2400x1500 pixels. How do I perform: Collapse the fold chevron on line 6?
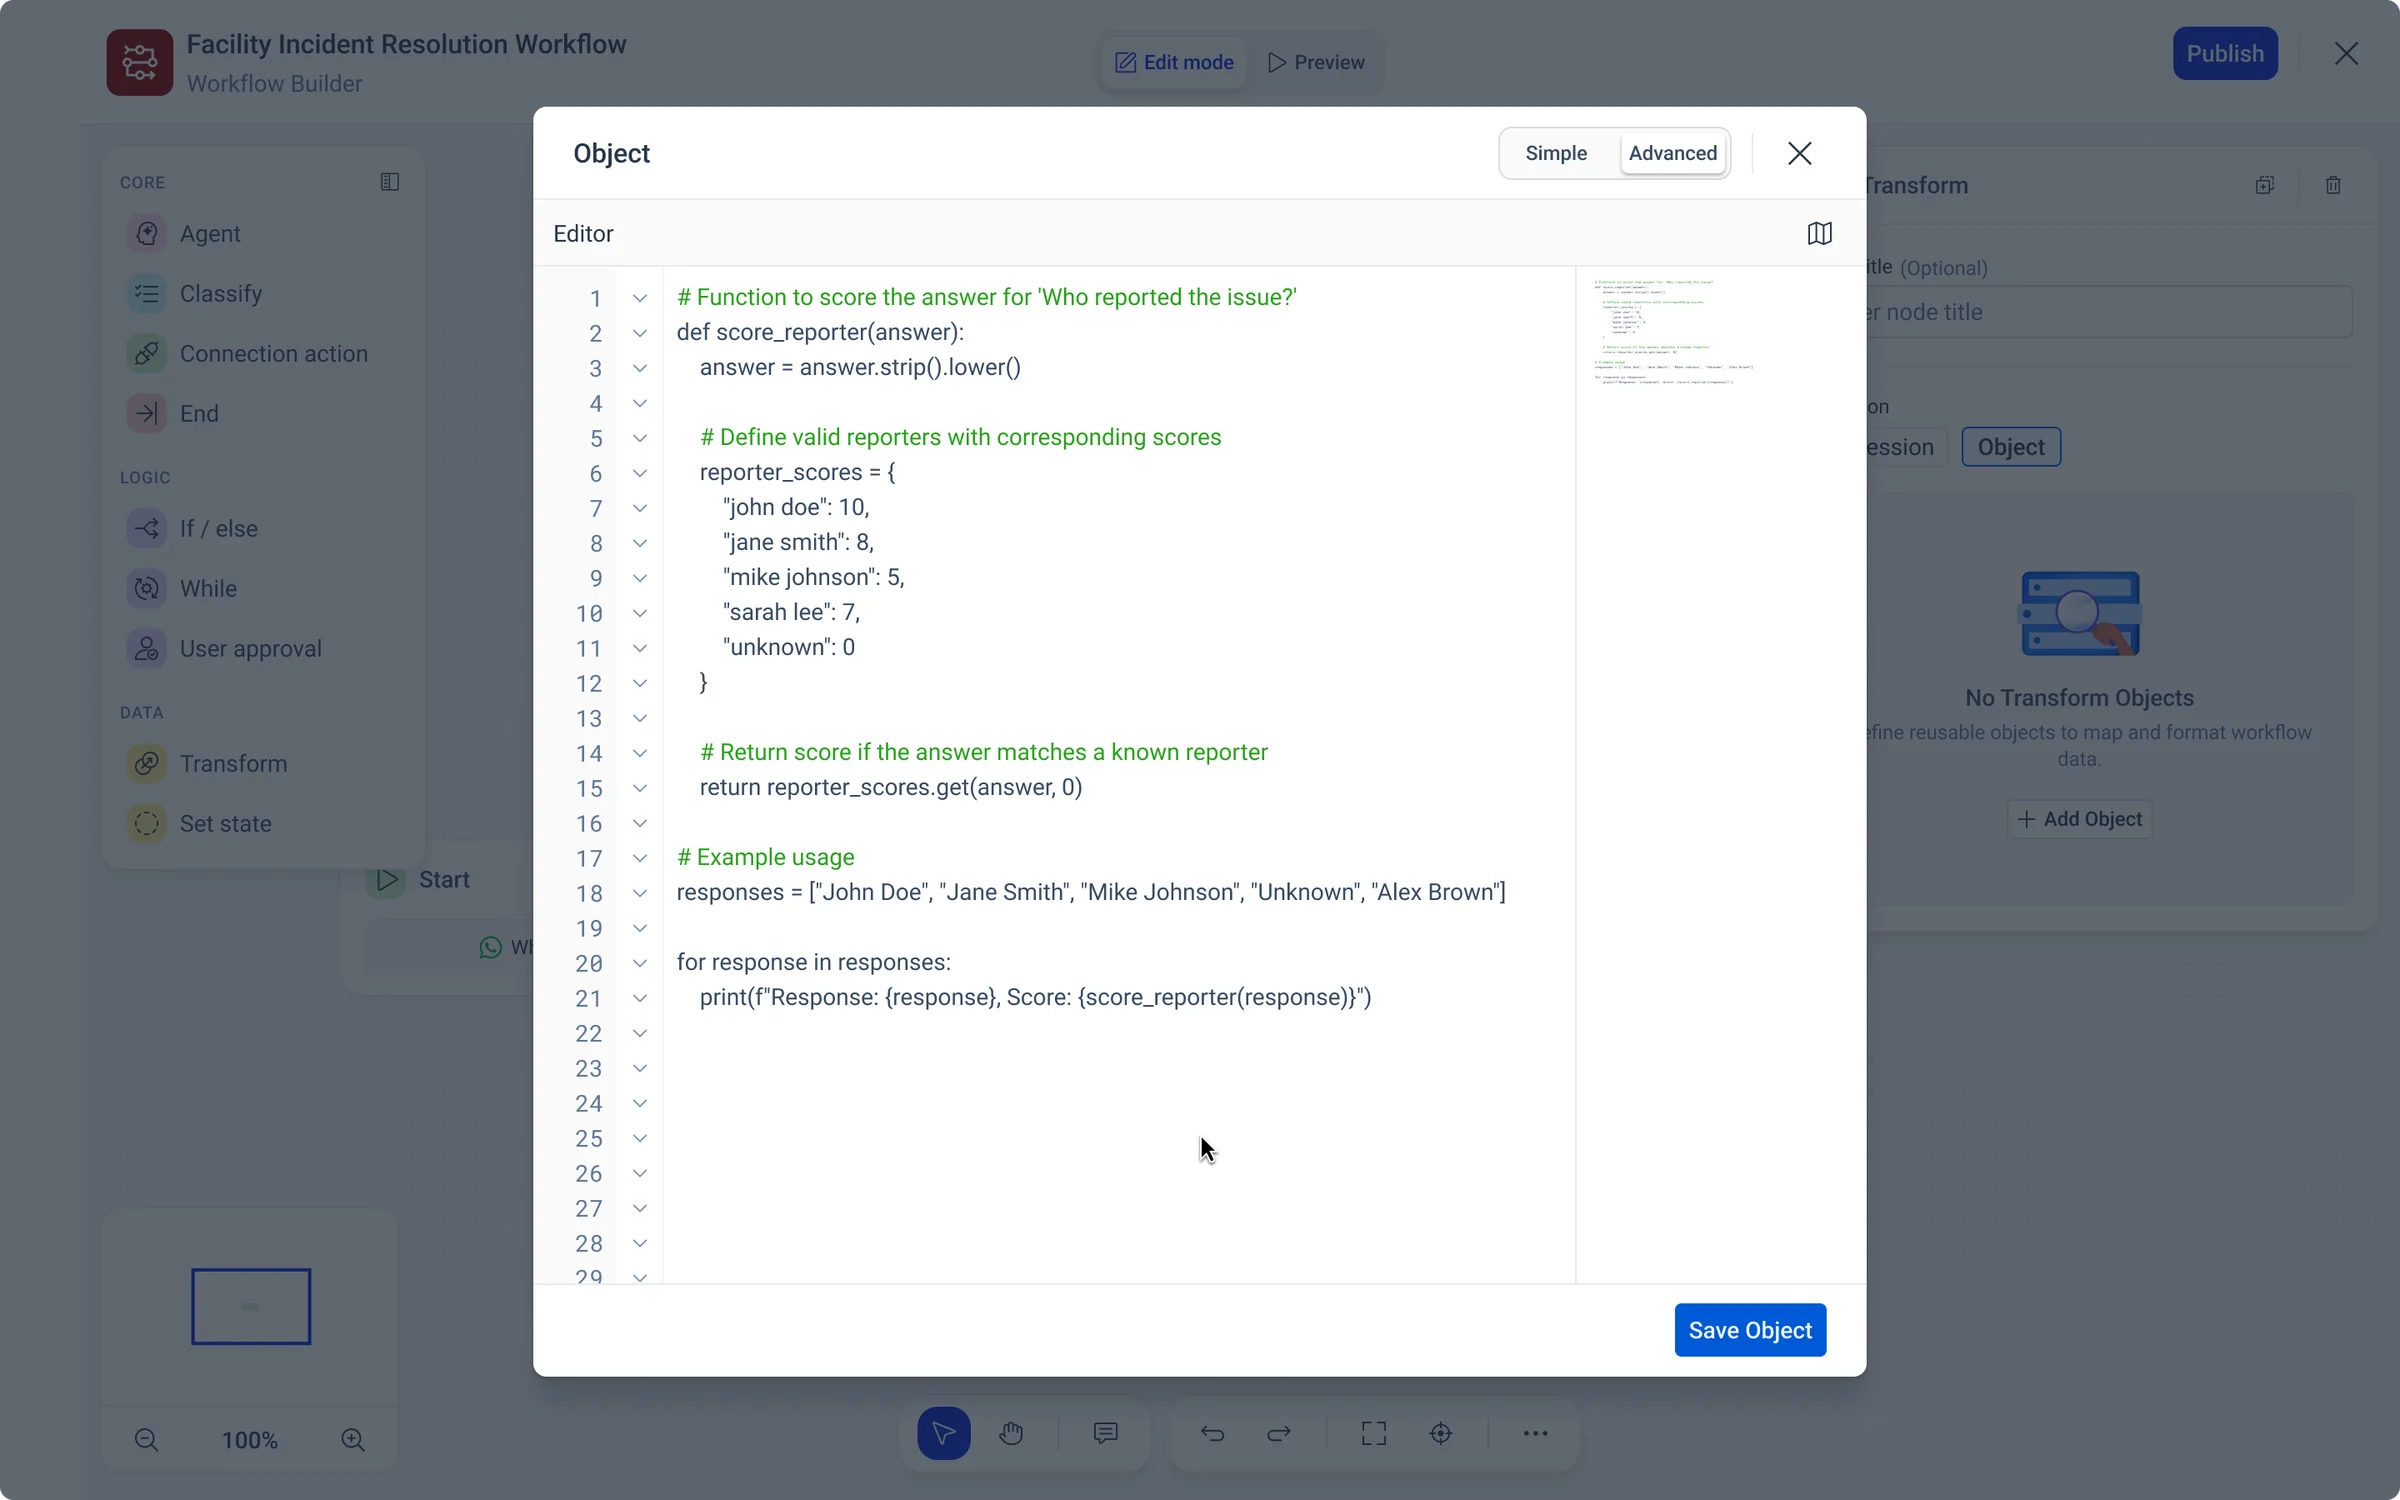tap(640, 473)
